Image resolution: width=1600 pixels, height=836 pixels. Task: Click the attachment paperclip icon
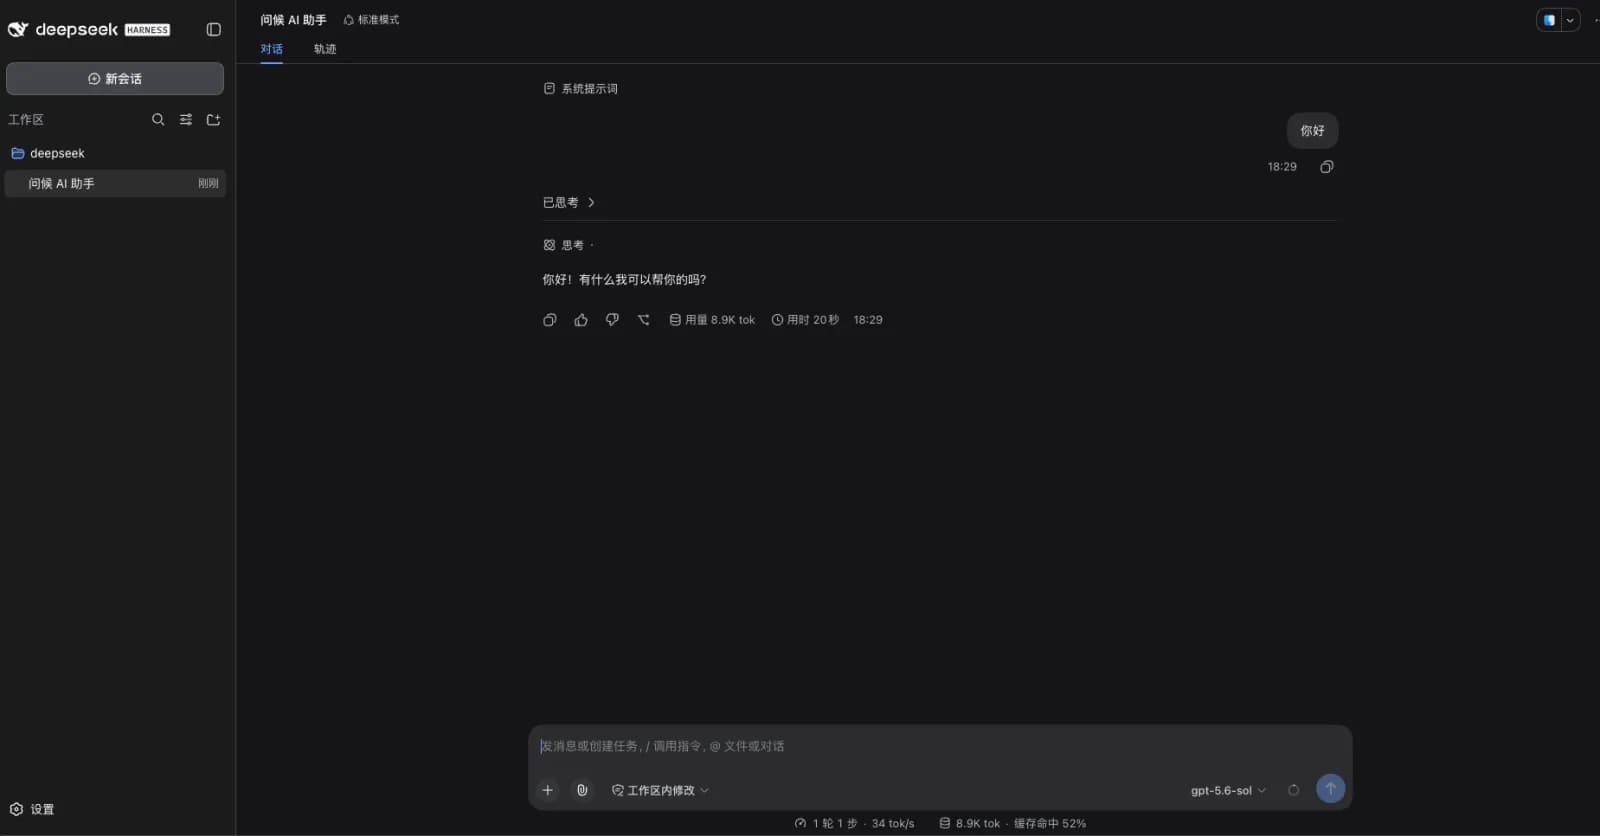coord(582,790)
